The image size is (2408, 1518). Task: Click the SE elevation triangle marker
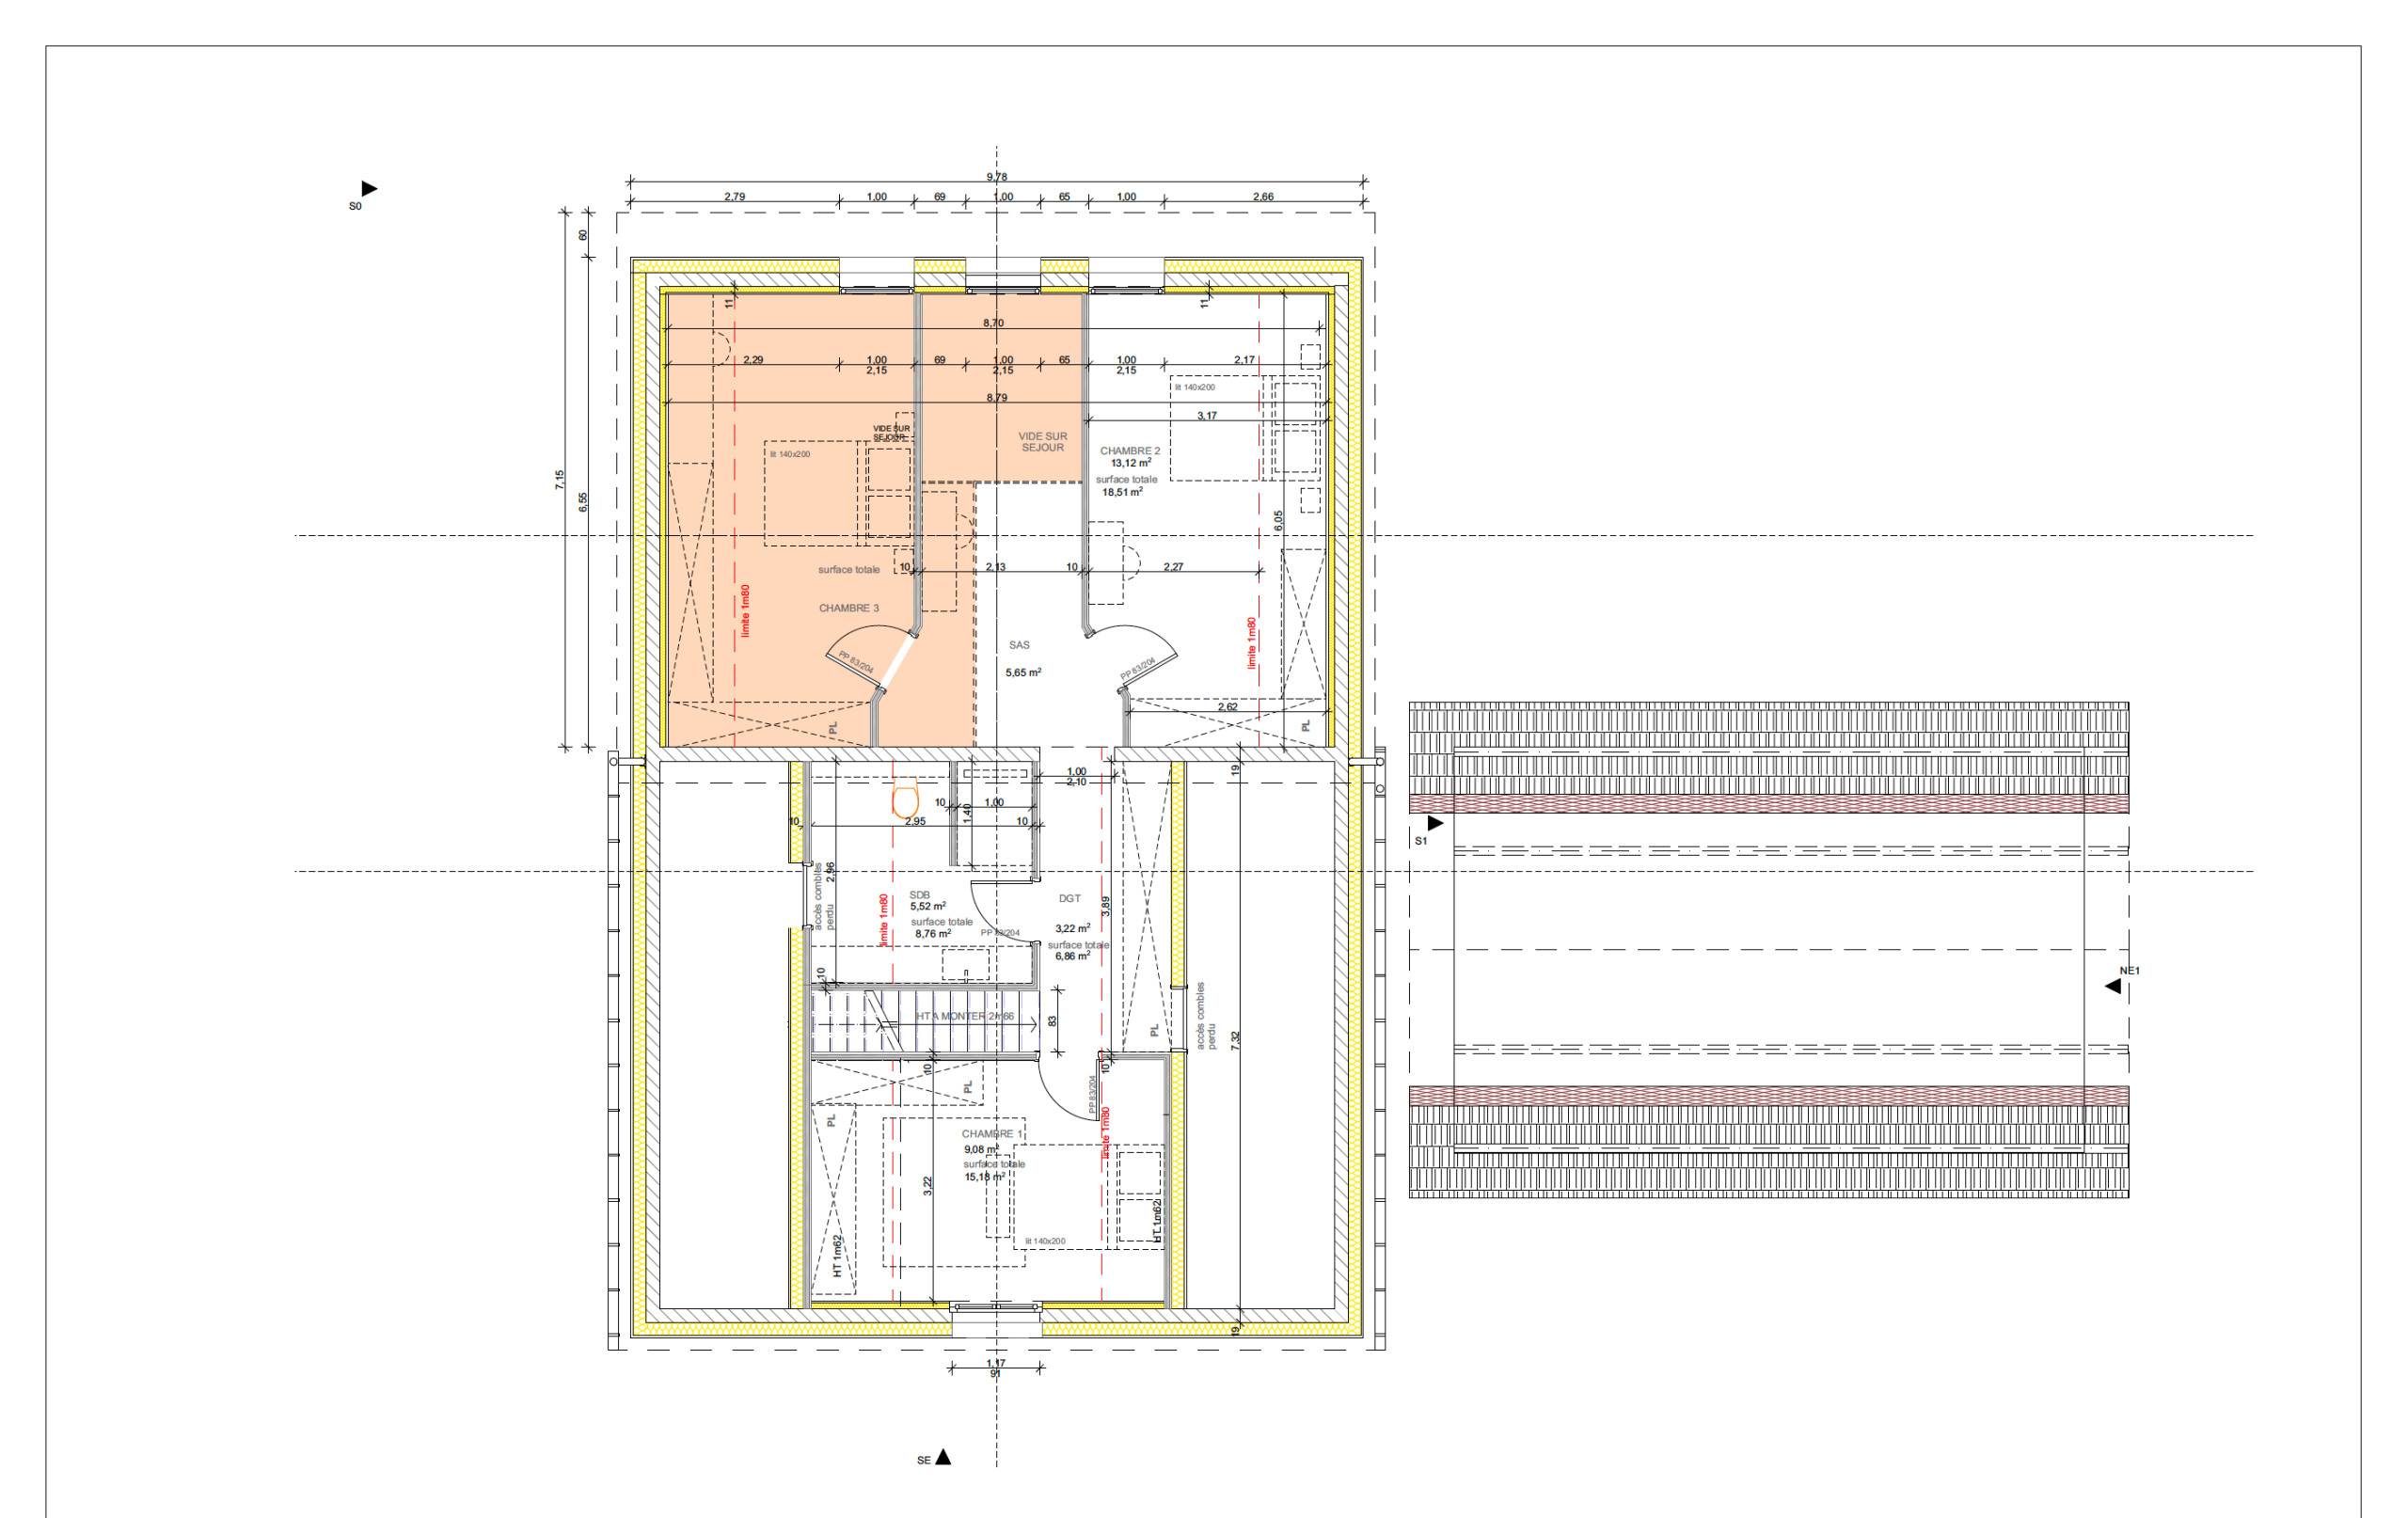point(942,1457)
